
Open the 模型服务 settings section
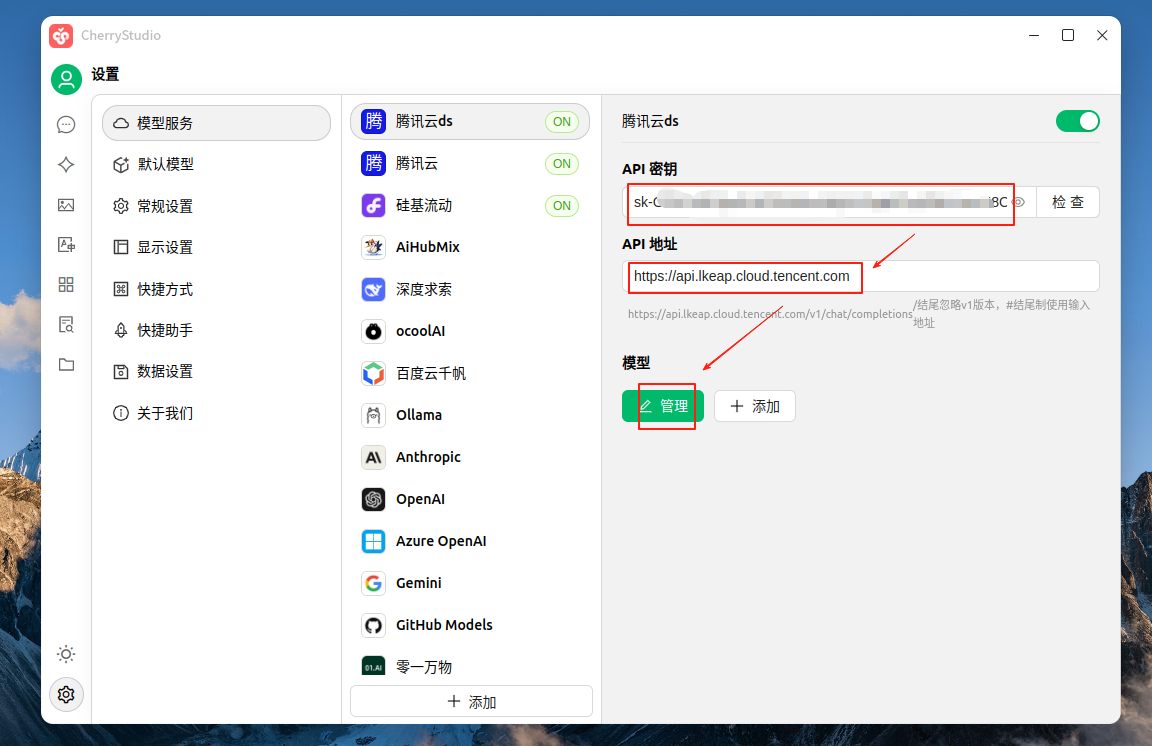[x=216, y=122]
